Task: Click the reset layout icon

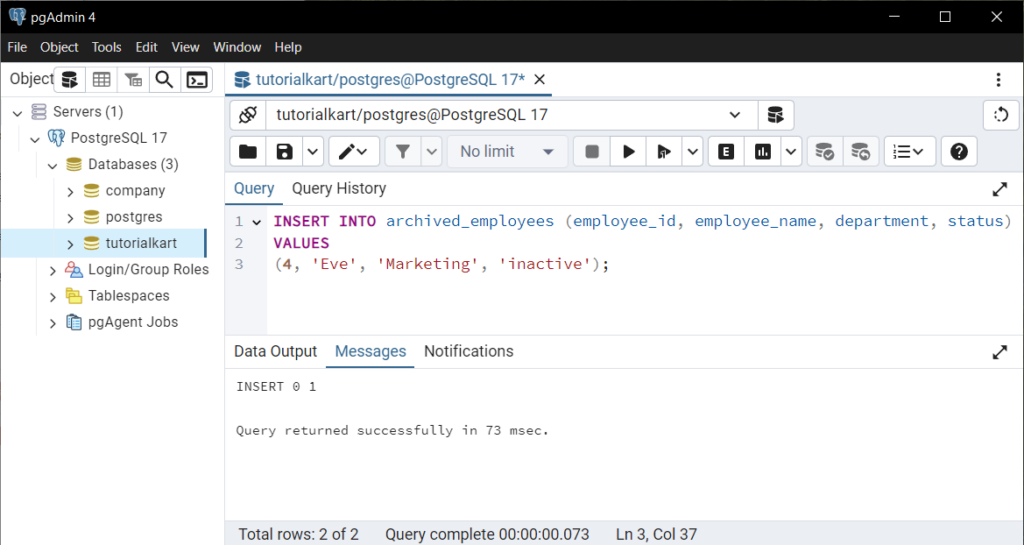Action: tap(1001, 116)
